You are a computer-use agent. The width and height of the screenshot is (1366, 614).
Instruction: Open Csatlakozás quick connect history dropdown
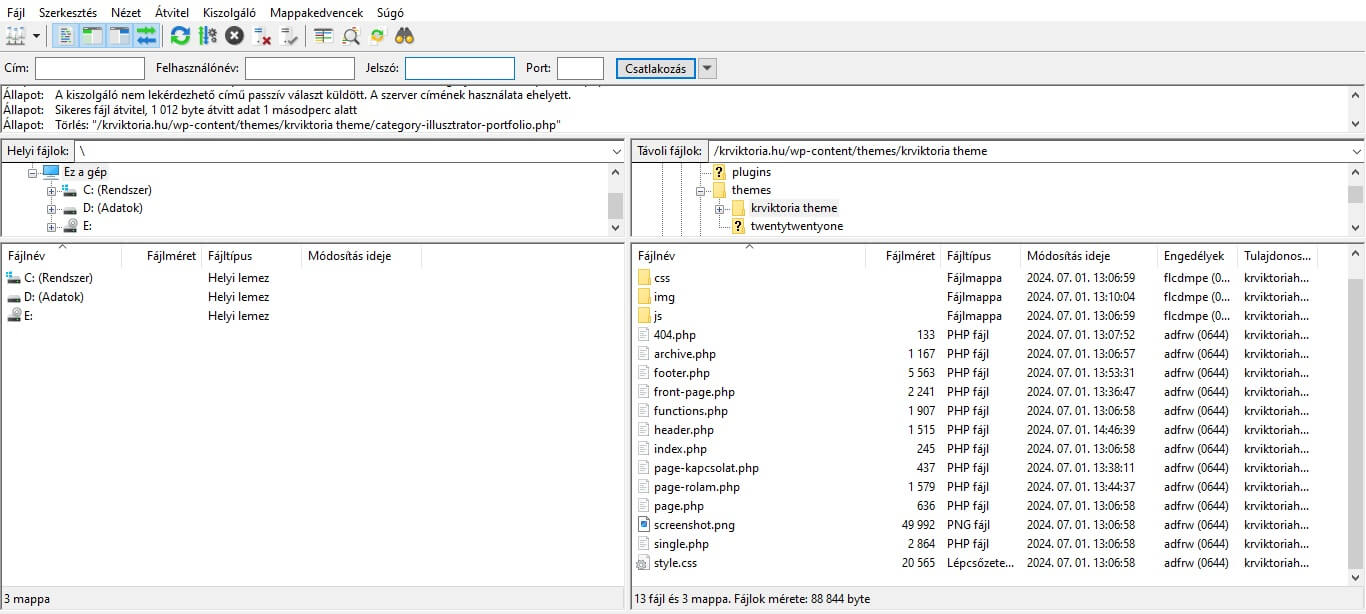(707, 68)
